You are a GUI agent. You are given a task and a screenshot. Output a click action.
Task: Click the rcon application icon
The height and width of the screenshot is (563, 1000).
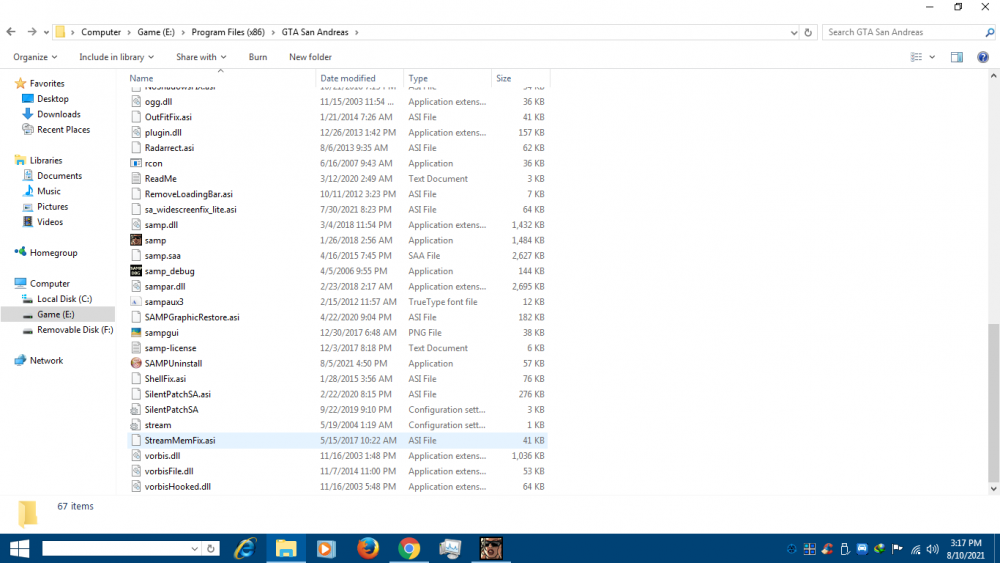click(x=136, y=163)
